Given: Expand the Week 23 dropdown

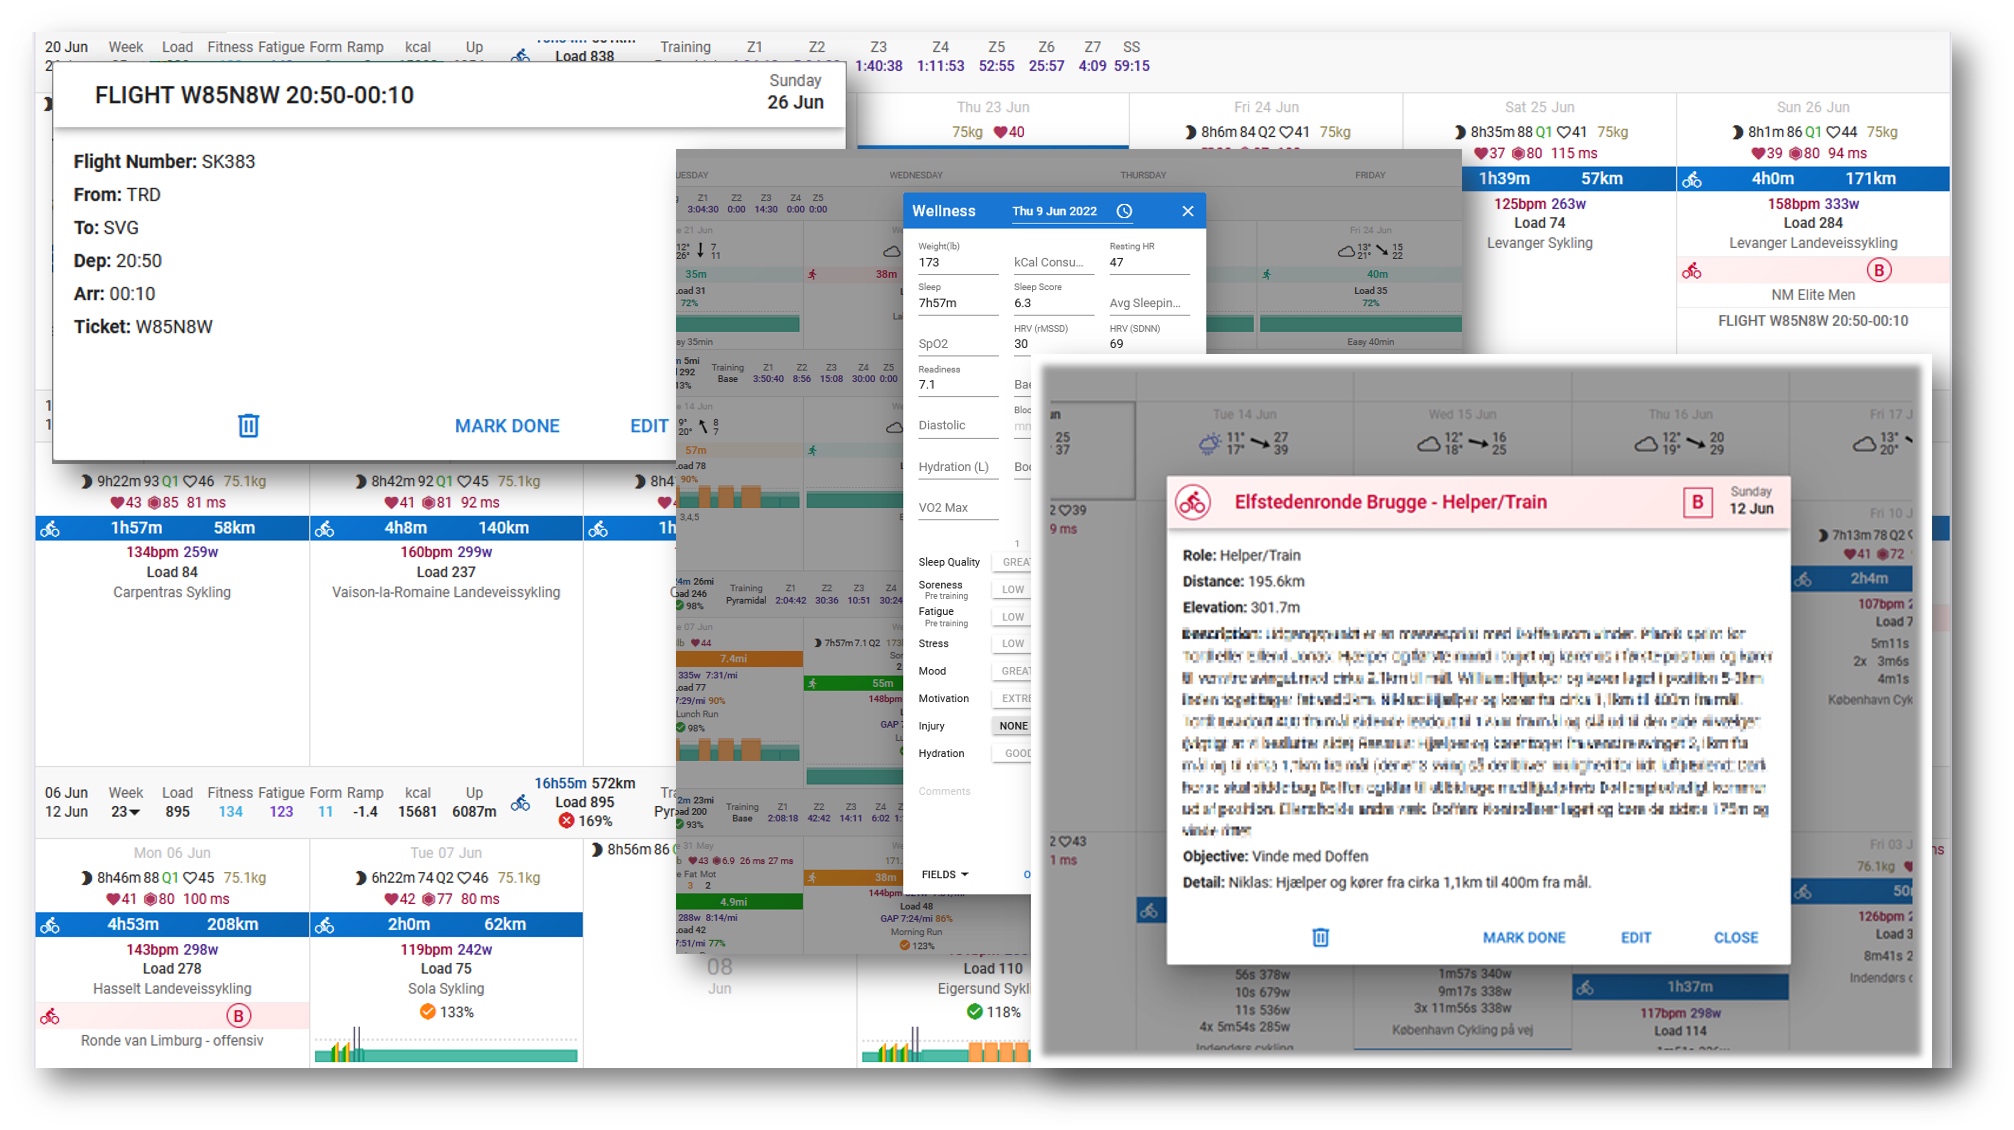Looking at the screenshot, I should point(126,812).
